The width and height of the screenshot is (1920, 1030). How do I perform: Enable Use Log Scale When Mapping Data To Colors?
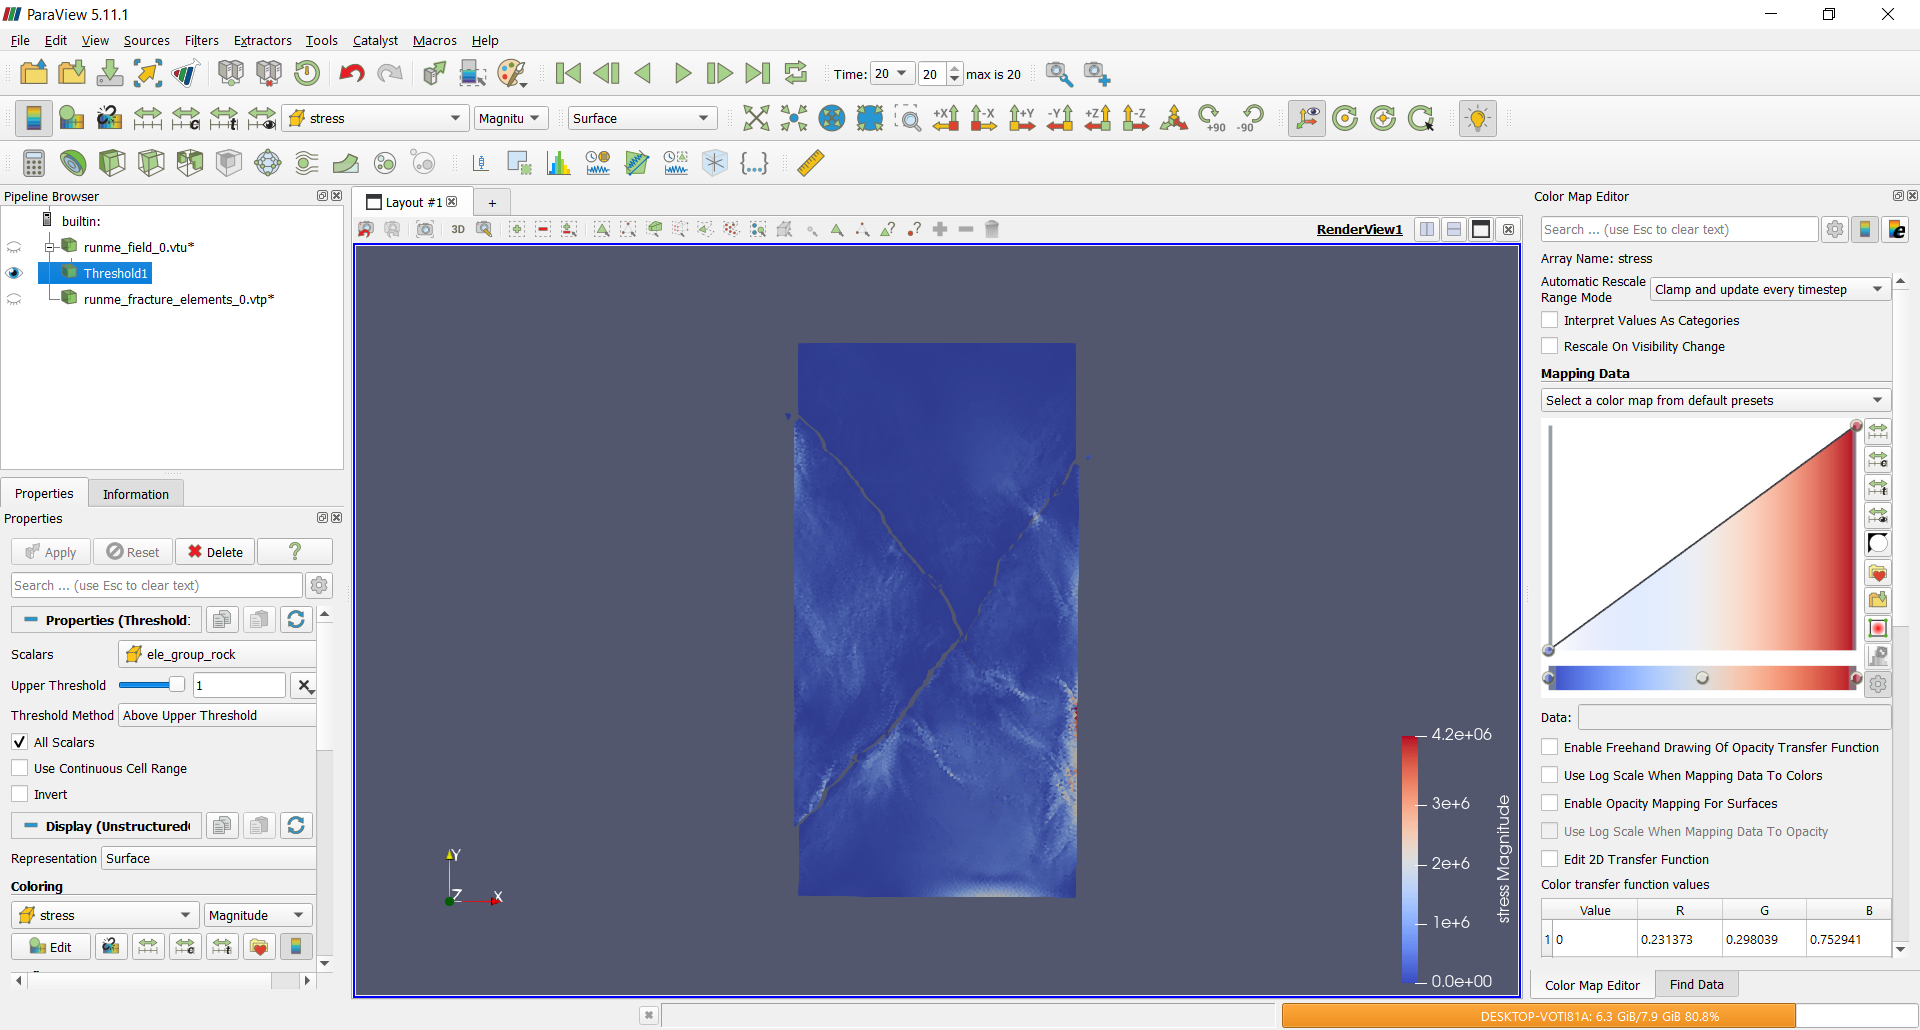1550,775
